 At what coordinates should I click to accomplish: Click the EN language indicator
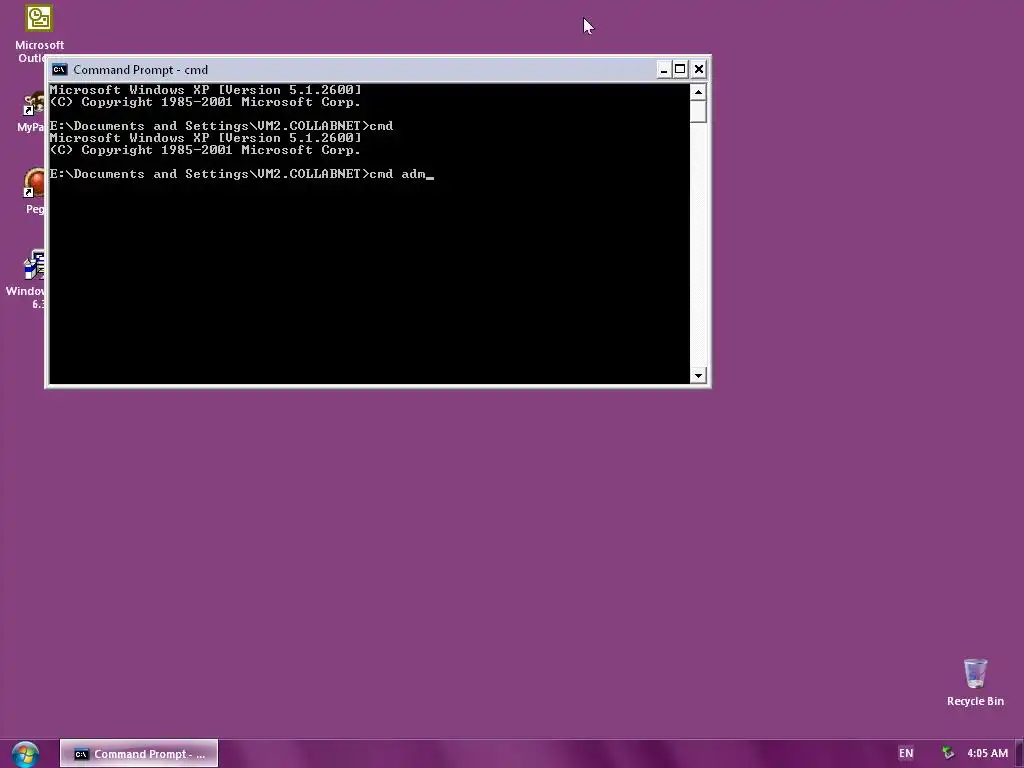pos(906,753)
